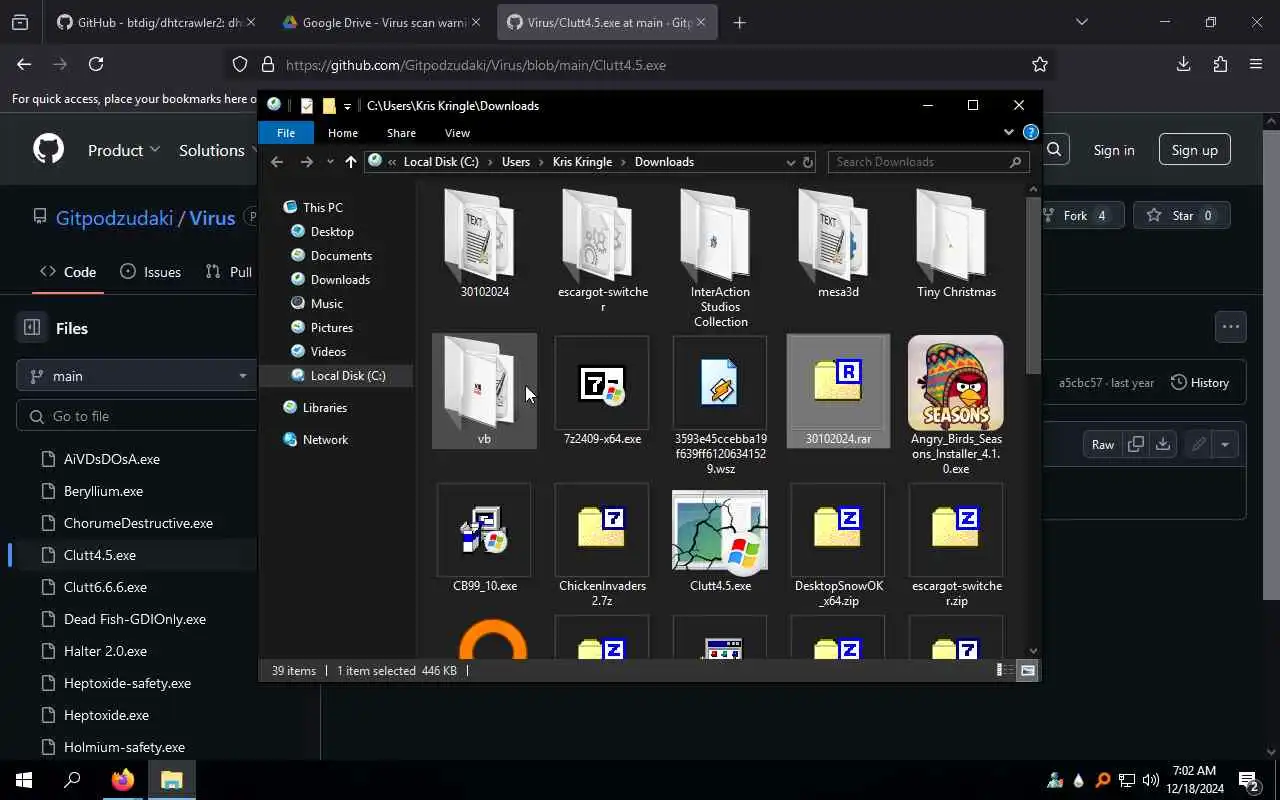Screen dimensions: 1280x800
Task: Reload the GitHub page
Action: pos(96,64)
